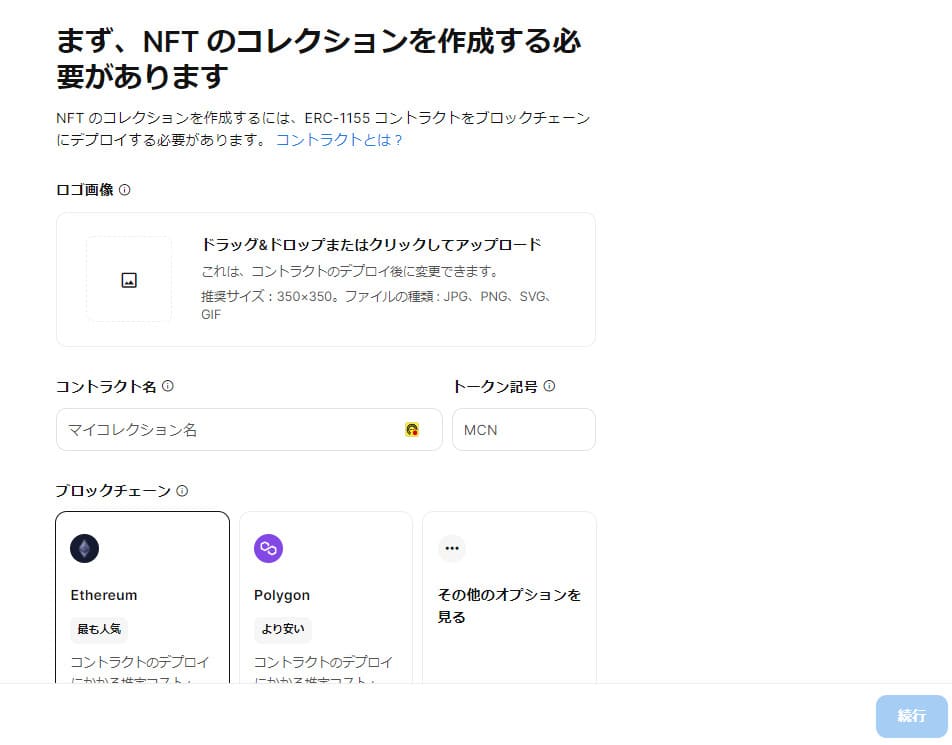Click the Polygon logo icon
952x745 pixels.
[x=268, y=548]
